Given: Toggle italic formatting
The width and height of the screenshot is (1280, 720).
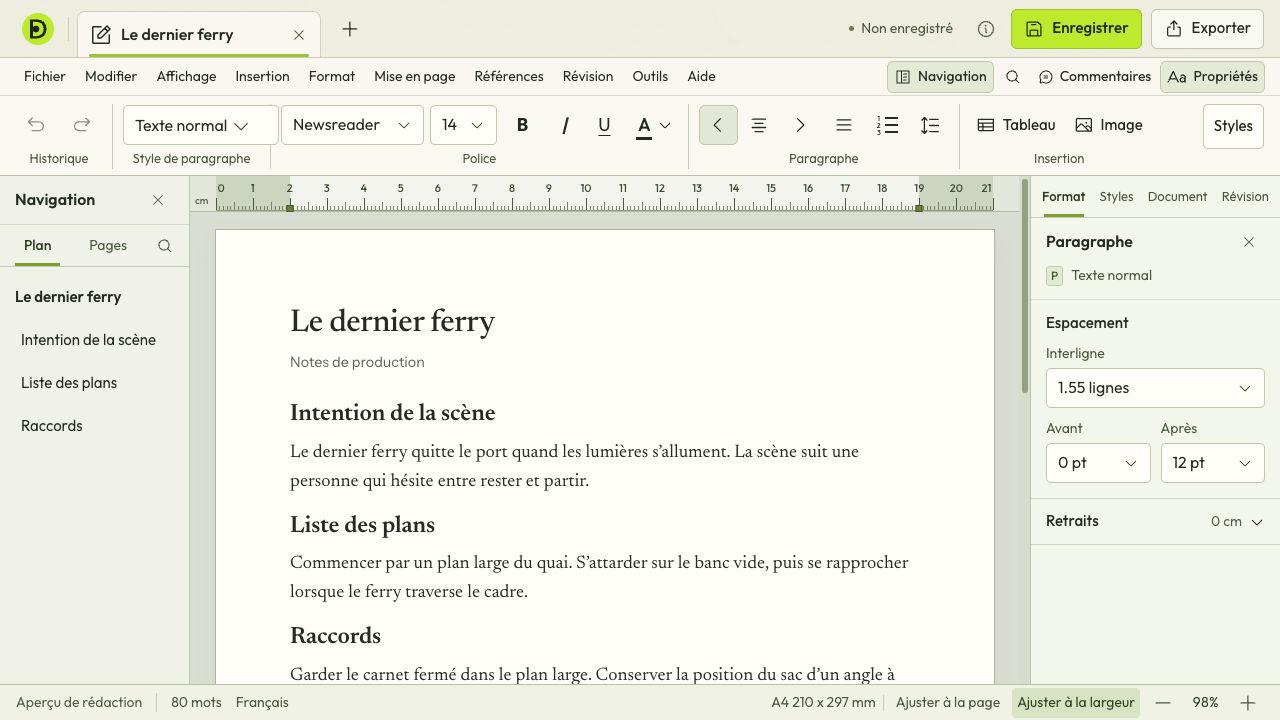Looking at the screenshot, I should pyautogui.click(x=564, y=125).
